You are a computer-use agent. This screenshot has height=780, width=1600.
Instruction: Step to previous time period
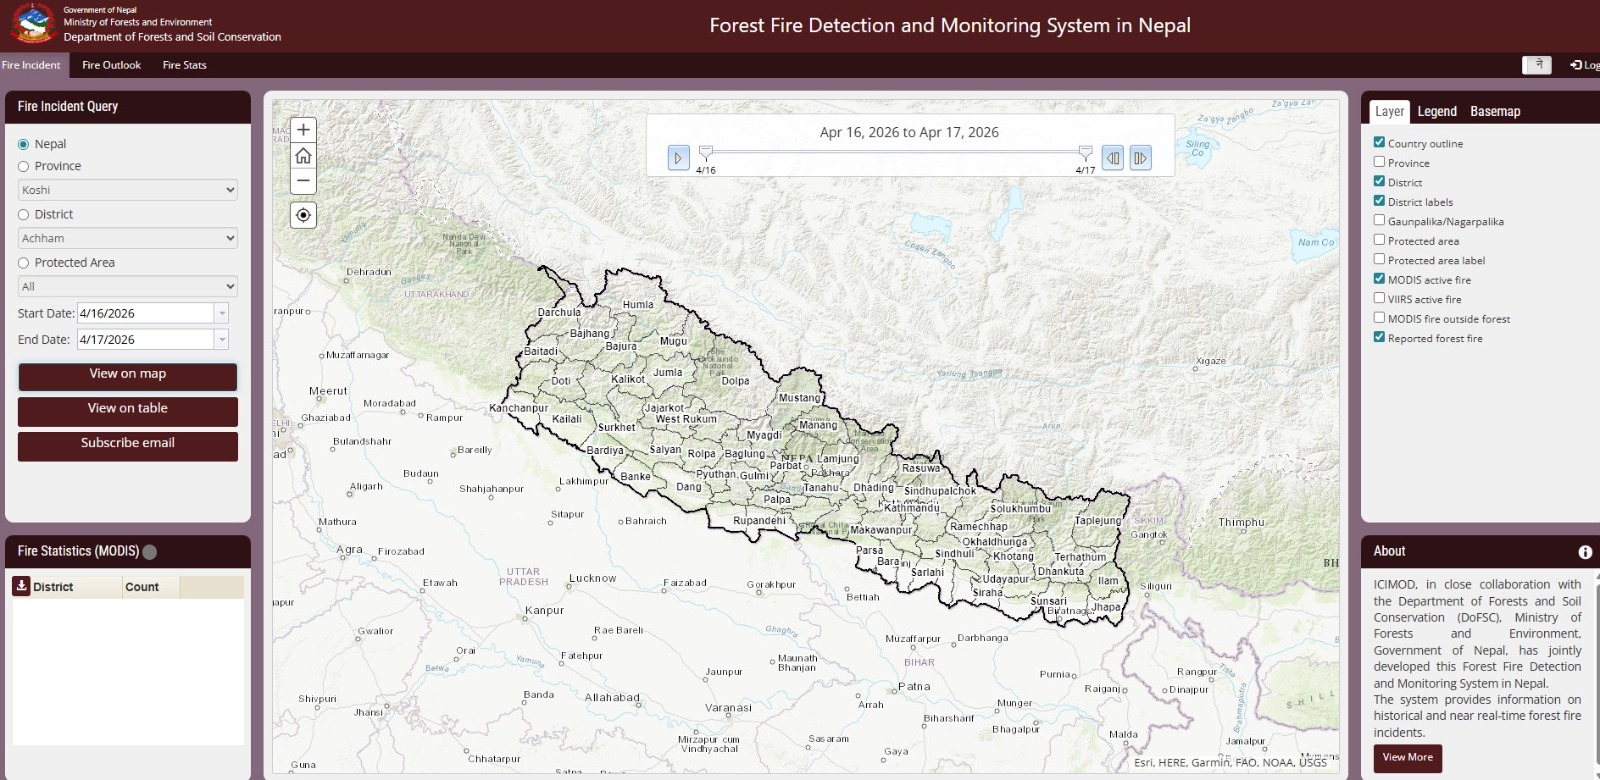1112,158
